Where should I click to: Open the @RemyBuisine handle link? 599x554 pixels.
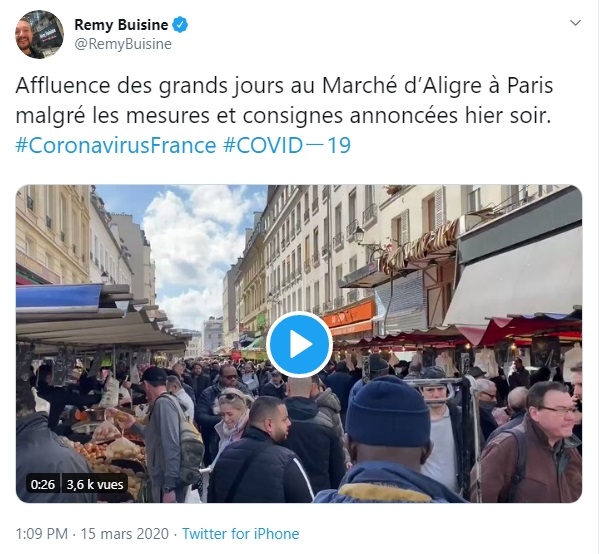123,44
